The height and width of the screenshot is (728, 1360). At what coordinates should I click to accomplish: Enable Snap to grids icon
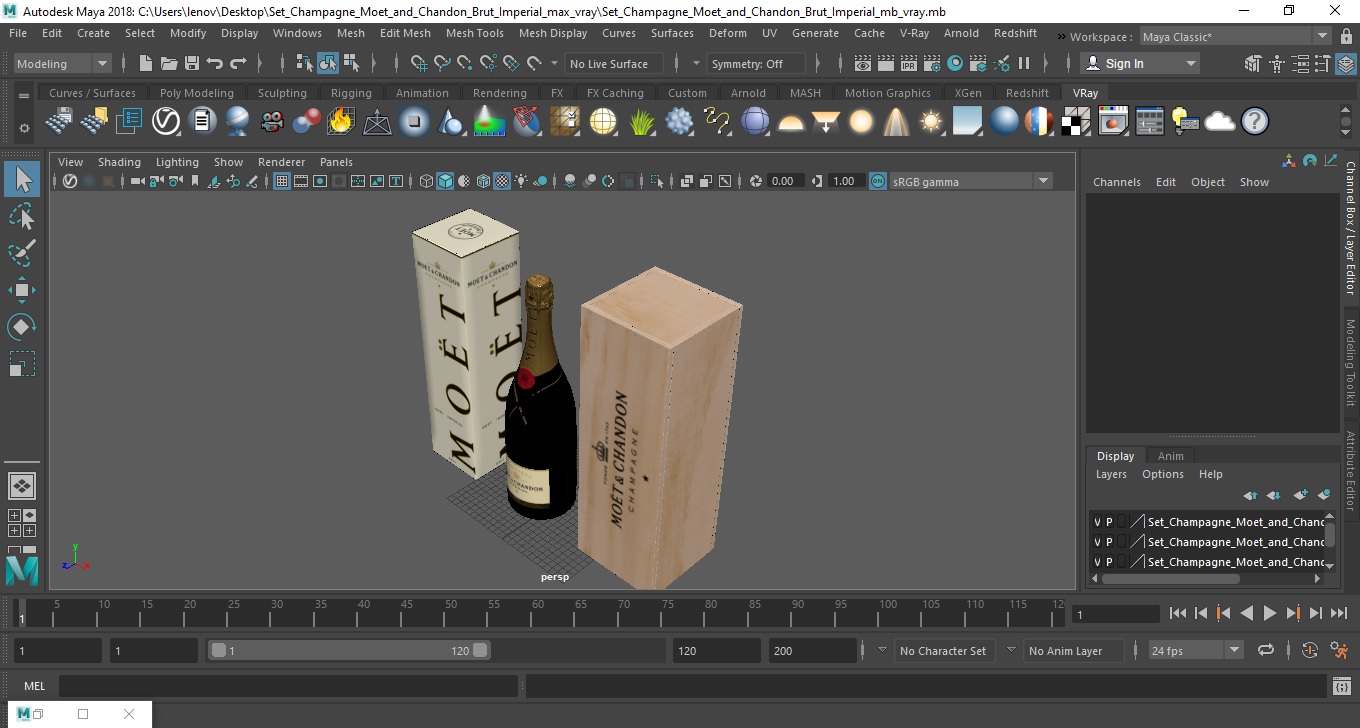[x=420, y=63]
